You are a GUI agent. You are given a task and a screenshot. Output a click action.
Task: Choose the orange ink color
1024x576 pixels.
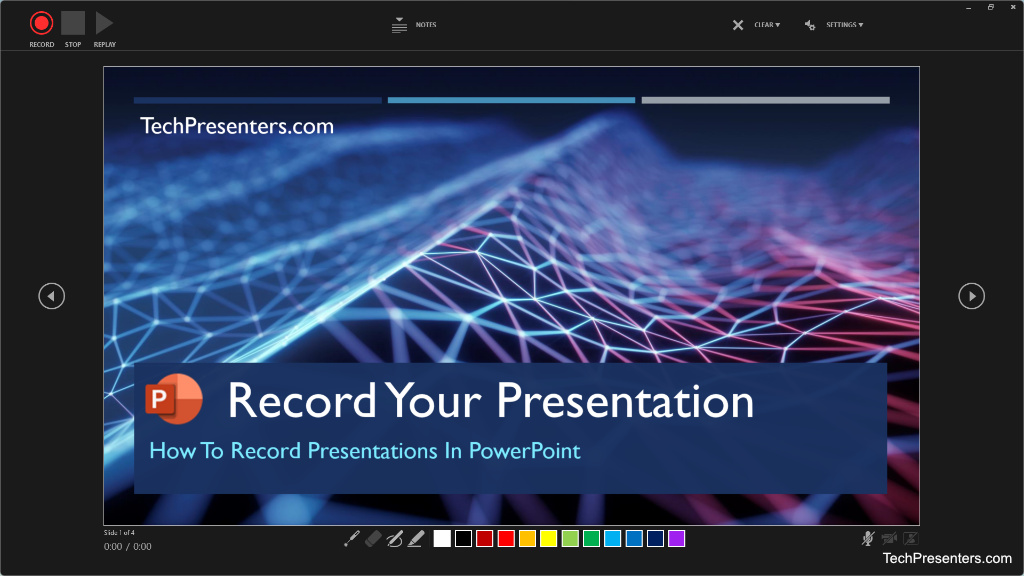tap(527, 539)
